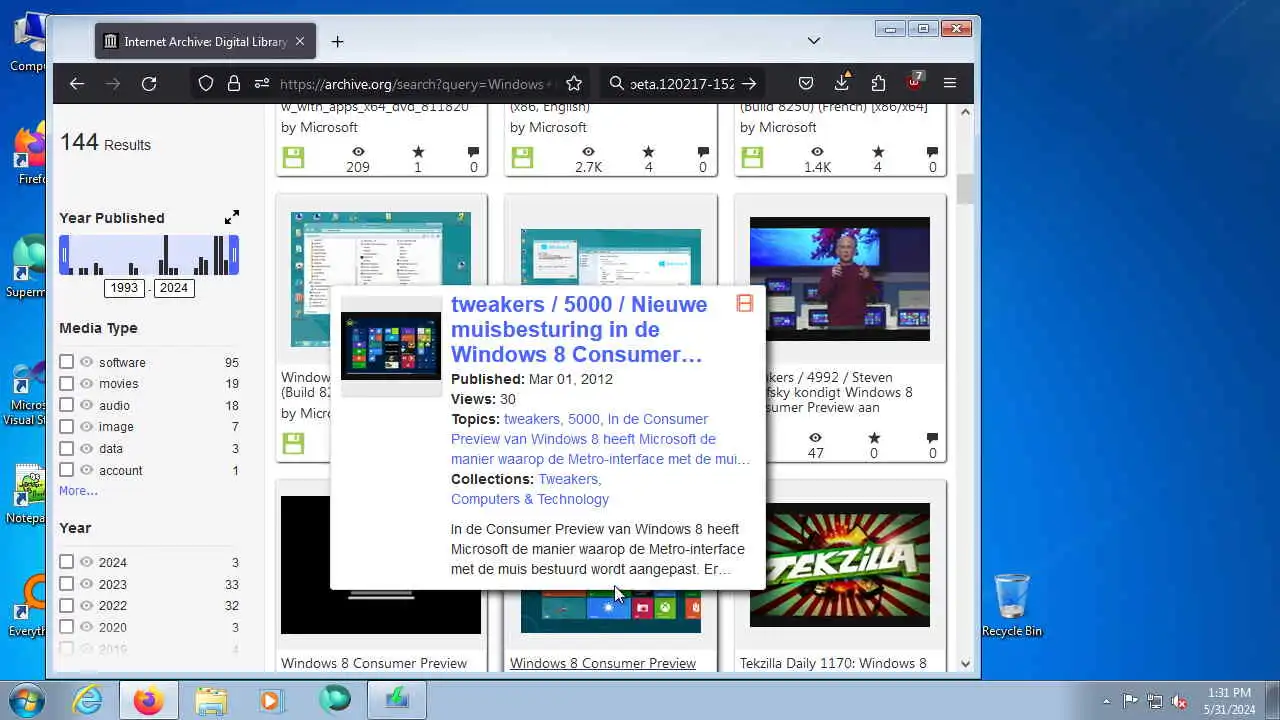Open the Recycle Bin on desktop

1012,605
